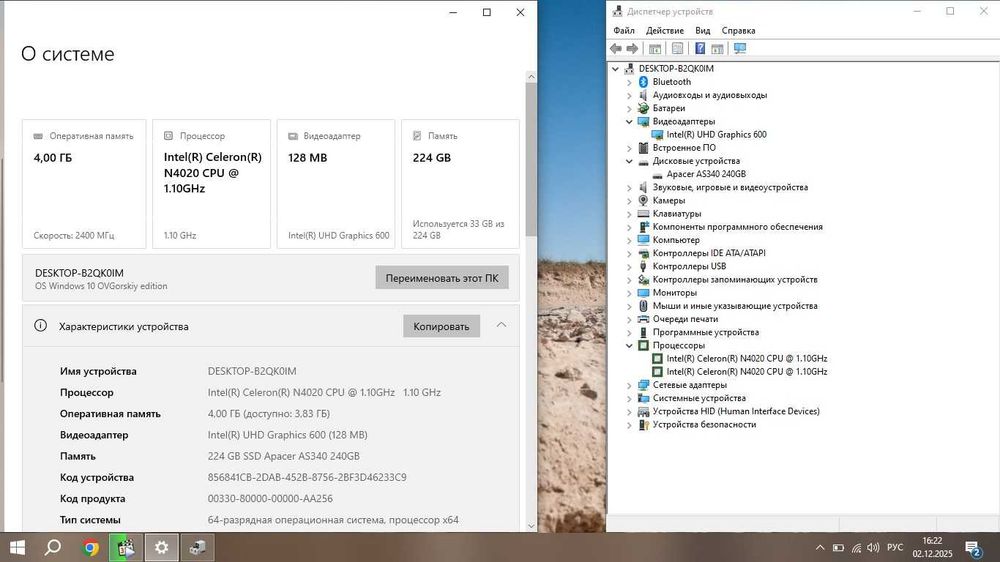Click the Копировать button
Viewport: 1000px width, 562px height.
441,326
